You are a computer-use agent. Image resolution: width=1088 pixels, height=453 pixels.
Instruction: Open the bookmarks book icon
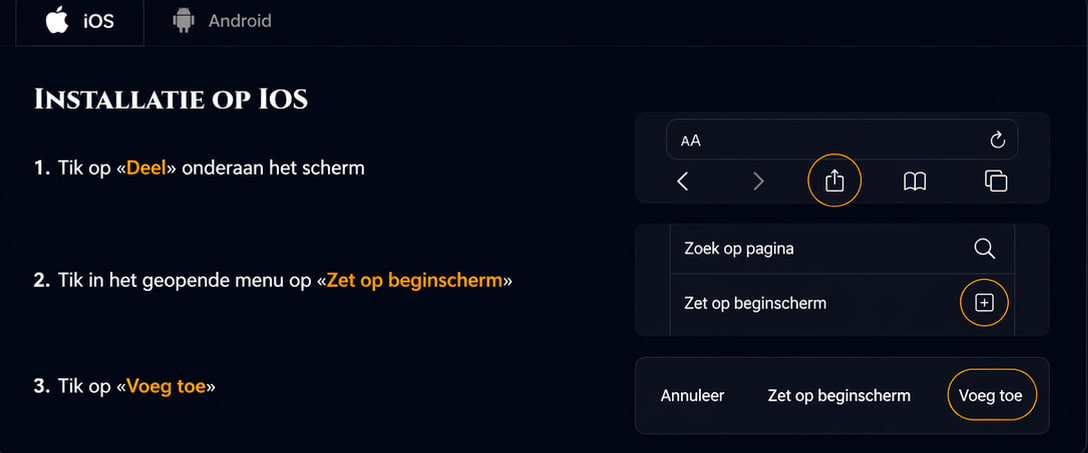coord(914,181)
